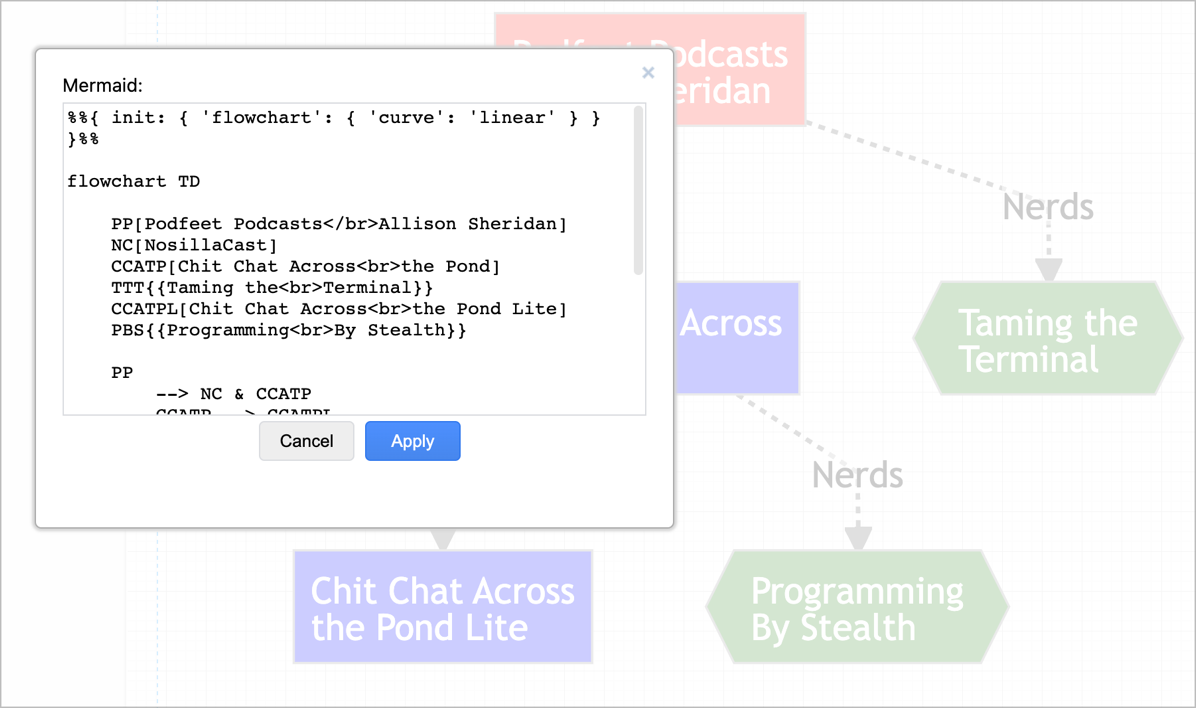Close the Mermaid dialog with the X

[648, 72]
